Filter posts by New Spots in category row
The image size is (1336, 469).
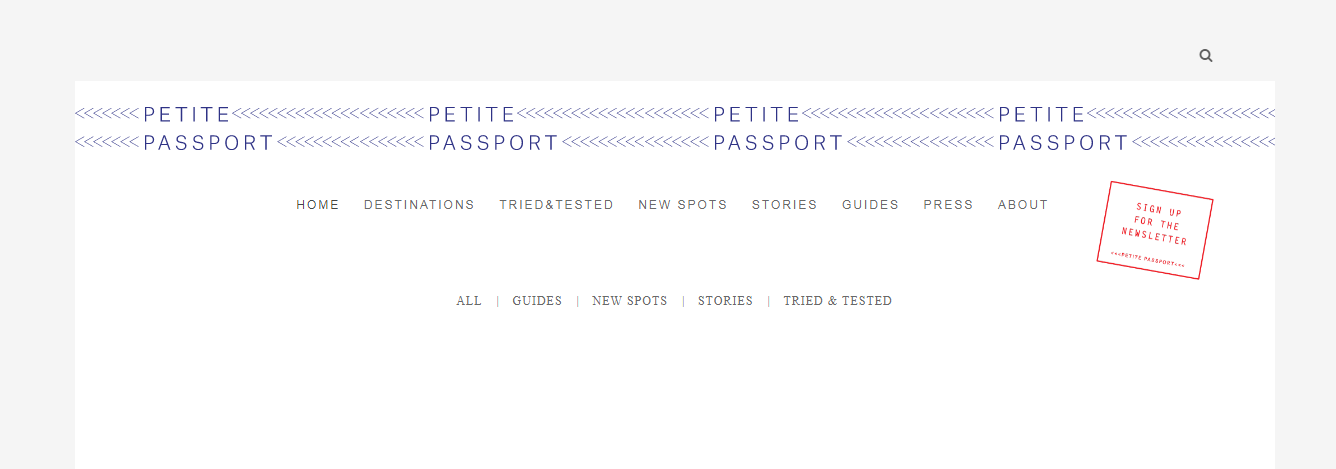click(630, 301)
